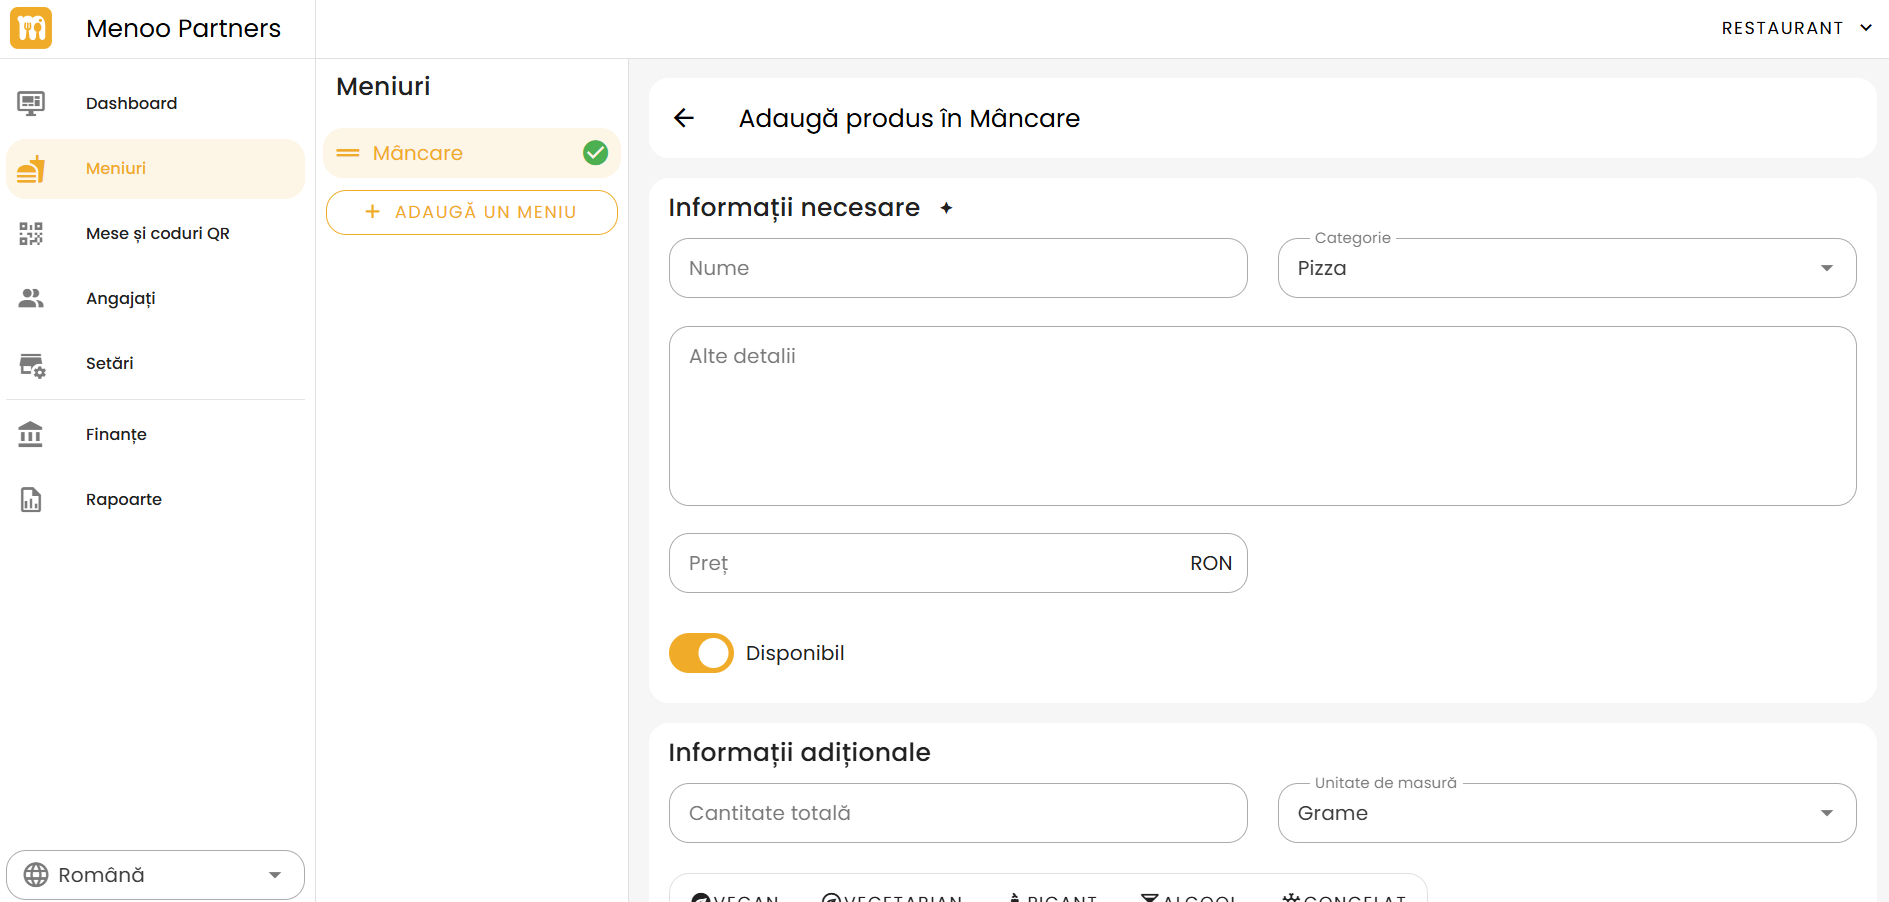Click the Finanțe bank icon
Image resolution: width=1889 pixels, height=902 pixels.
31,434
